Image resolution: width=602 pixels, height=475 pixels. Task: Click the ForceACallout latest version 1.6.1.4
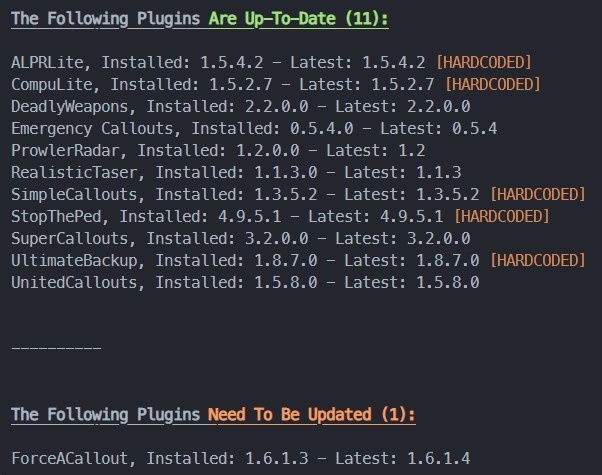pyautogui.click(x=439, y=458)
